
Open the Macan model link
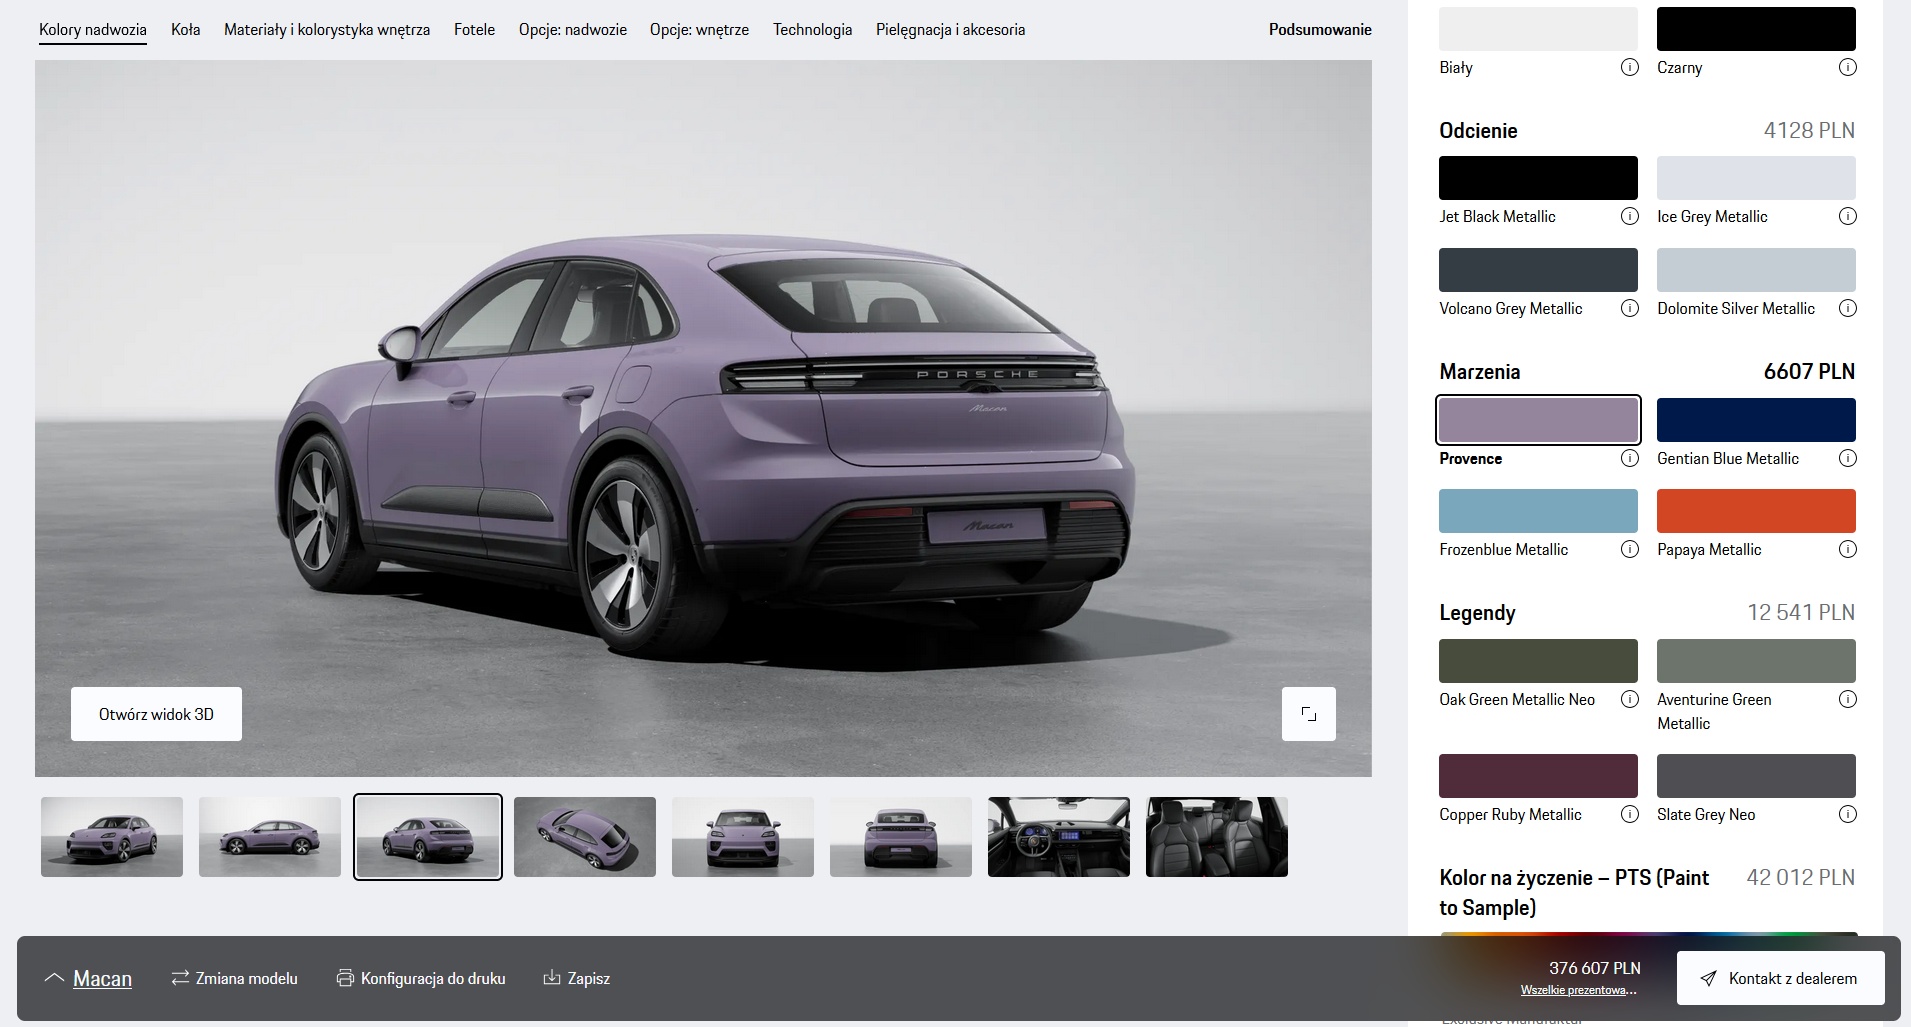pos(102,979)
